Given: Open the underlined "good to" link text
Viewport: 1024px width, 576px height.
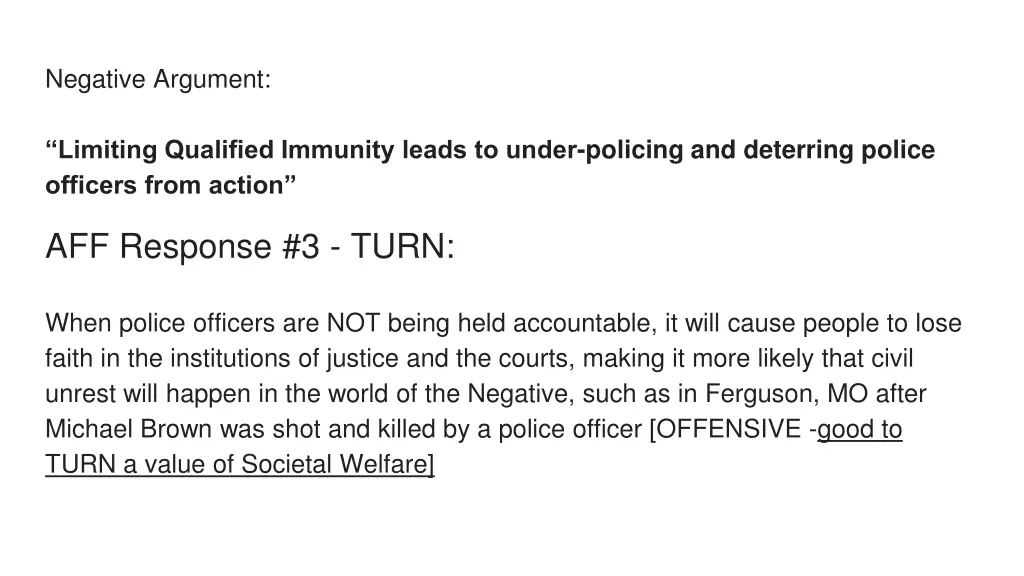Looking at the screenshot, I should (x=859, y=430).
